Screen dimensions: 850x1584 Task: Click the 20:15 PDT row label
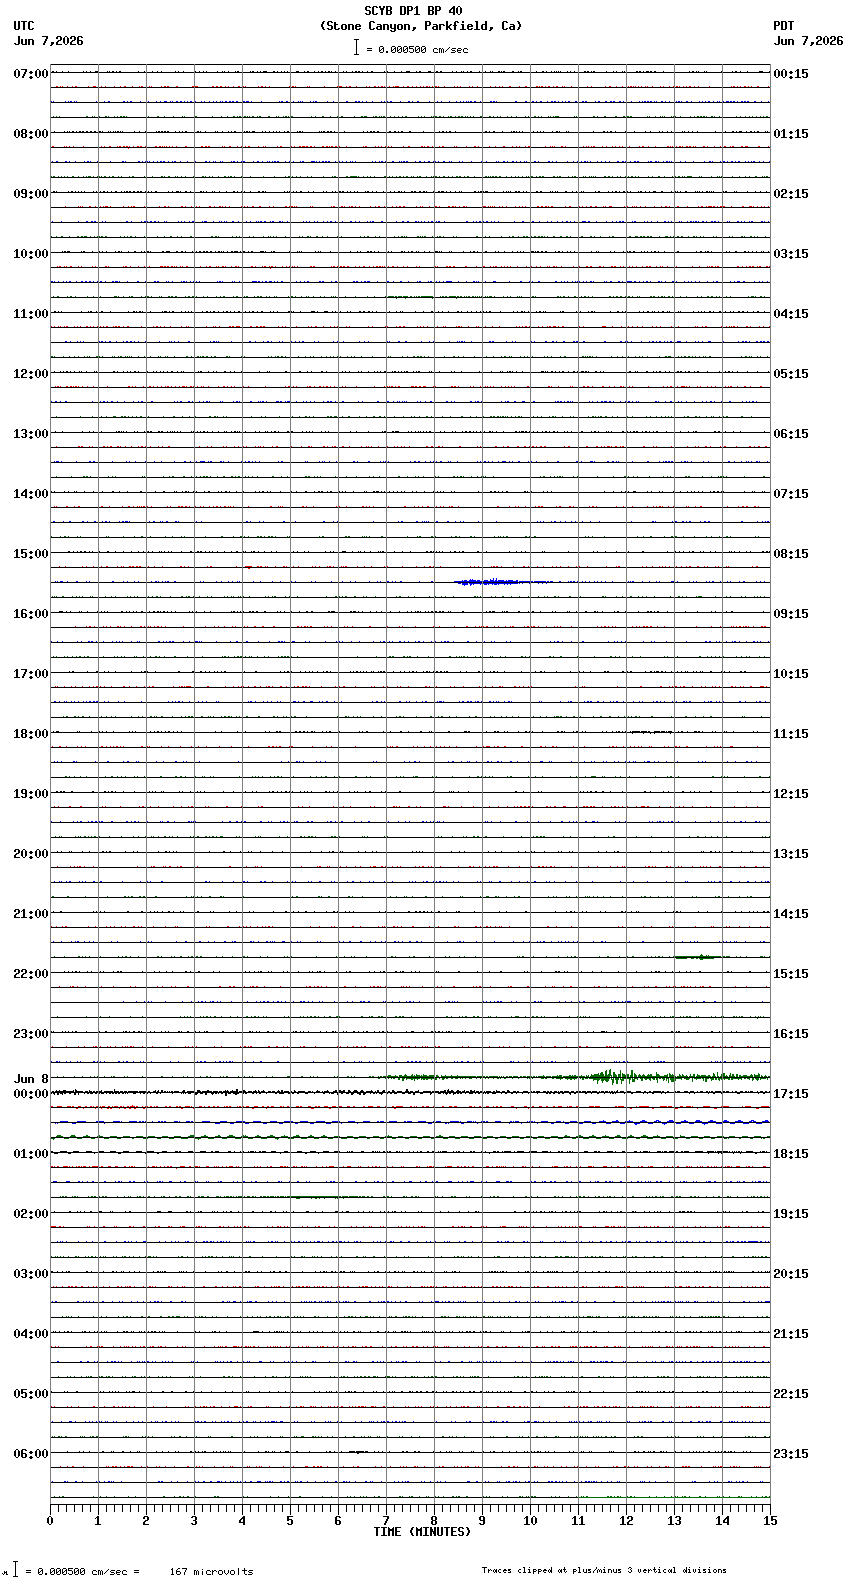click(791, 1274)
